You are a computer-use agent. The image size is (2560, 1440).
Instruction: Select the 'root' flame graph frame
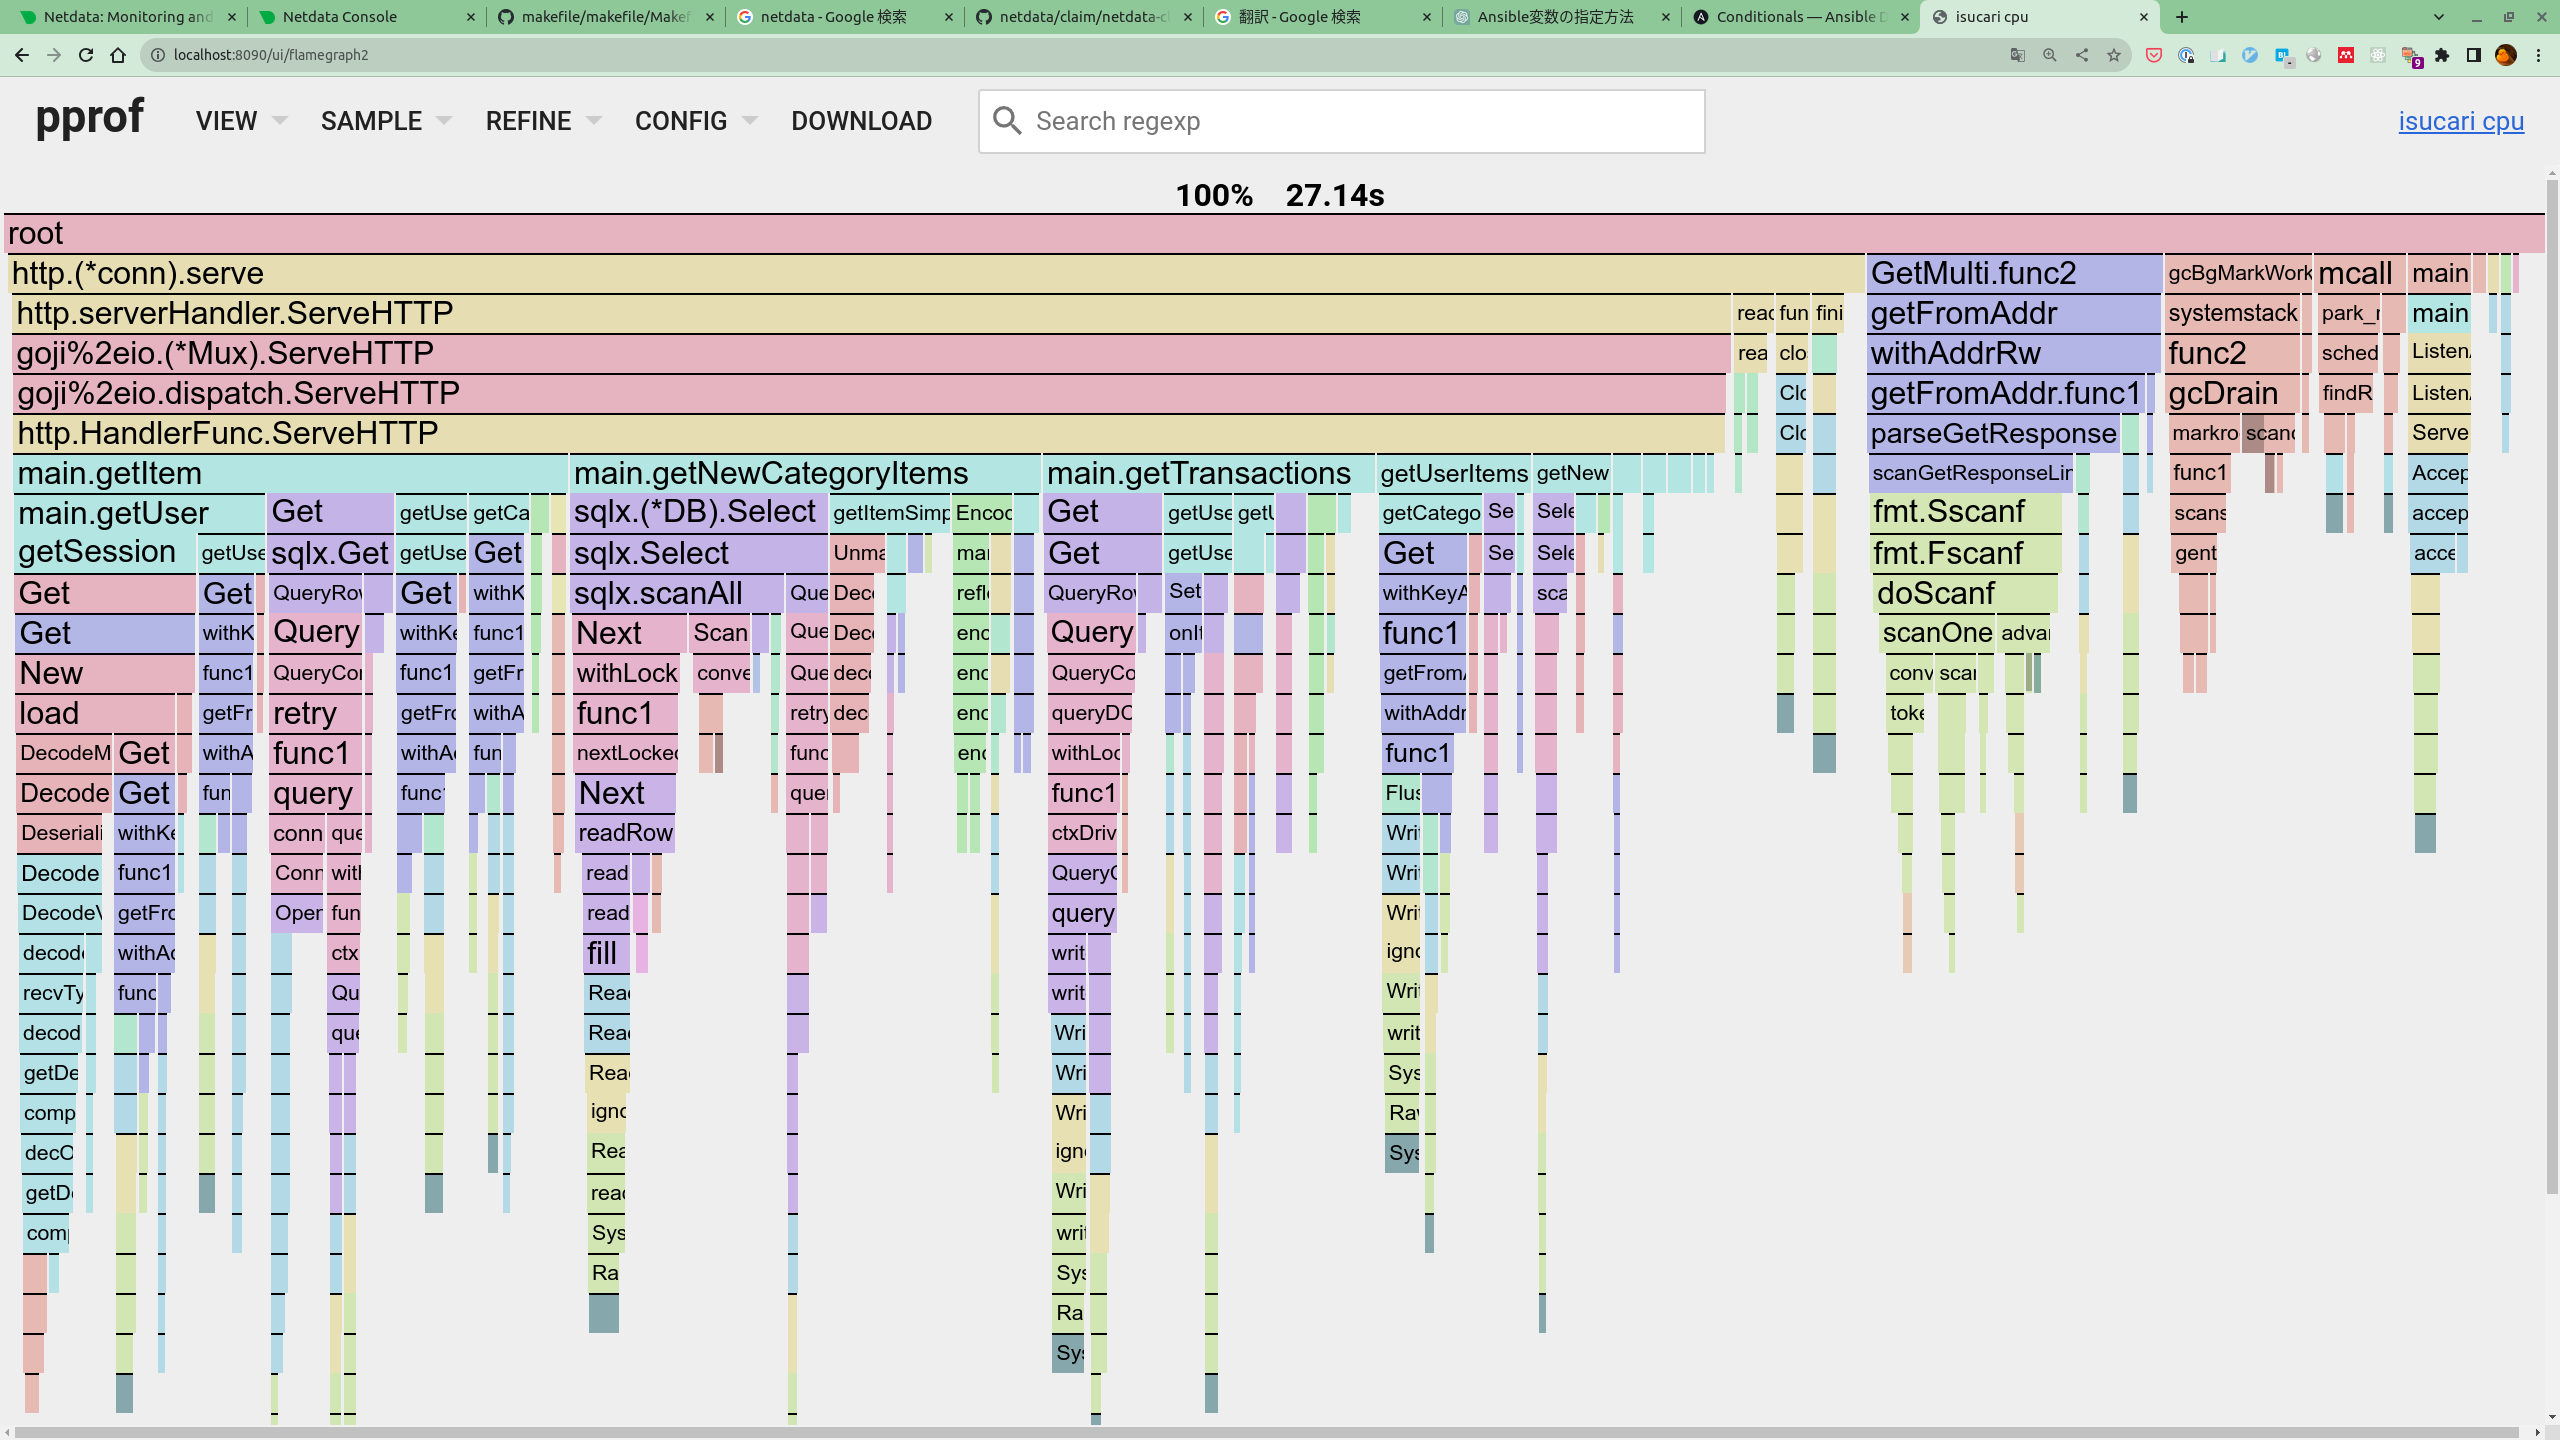1274,233
